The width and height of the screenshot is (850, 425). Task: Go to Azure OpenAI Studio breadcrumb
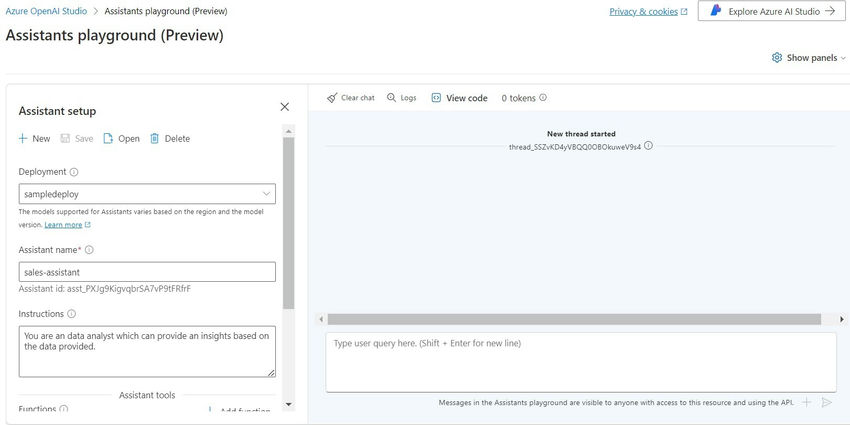(x=47, y=11)
